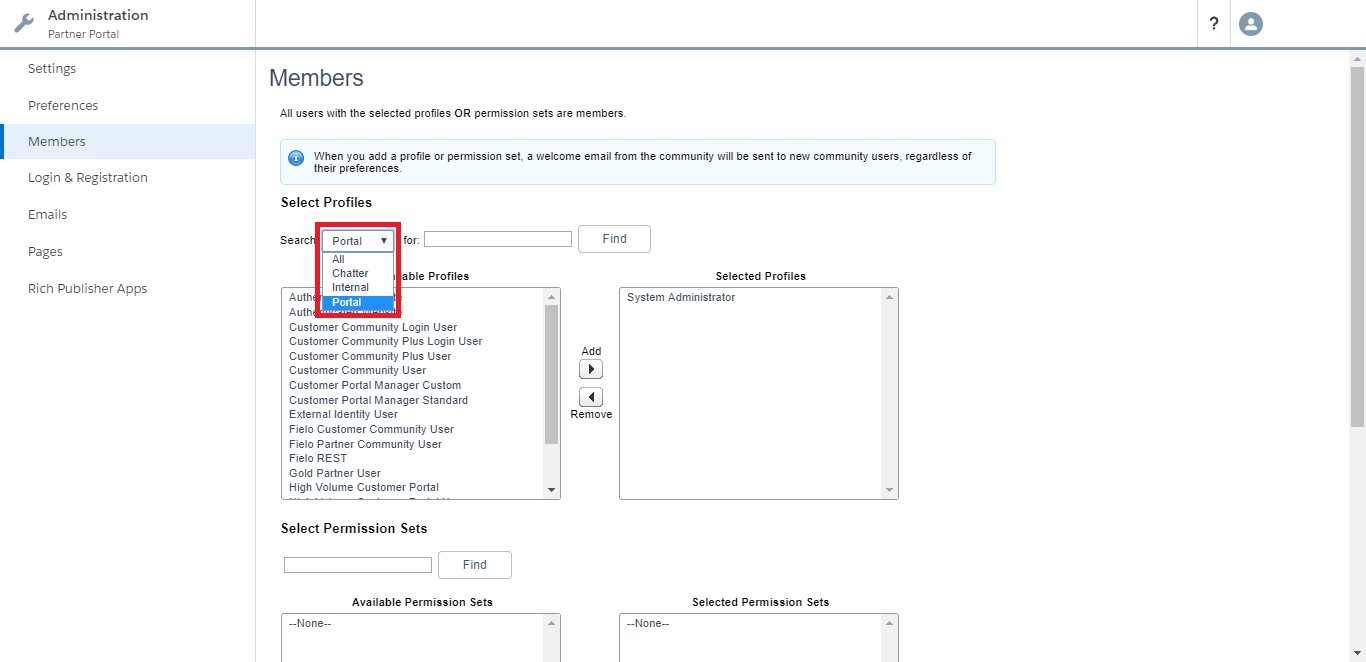Click the Portal search dropdown box
This screenshot has height=662, width=1366.
[x=358, y=241]
